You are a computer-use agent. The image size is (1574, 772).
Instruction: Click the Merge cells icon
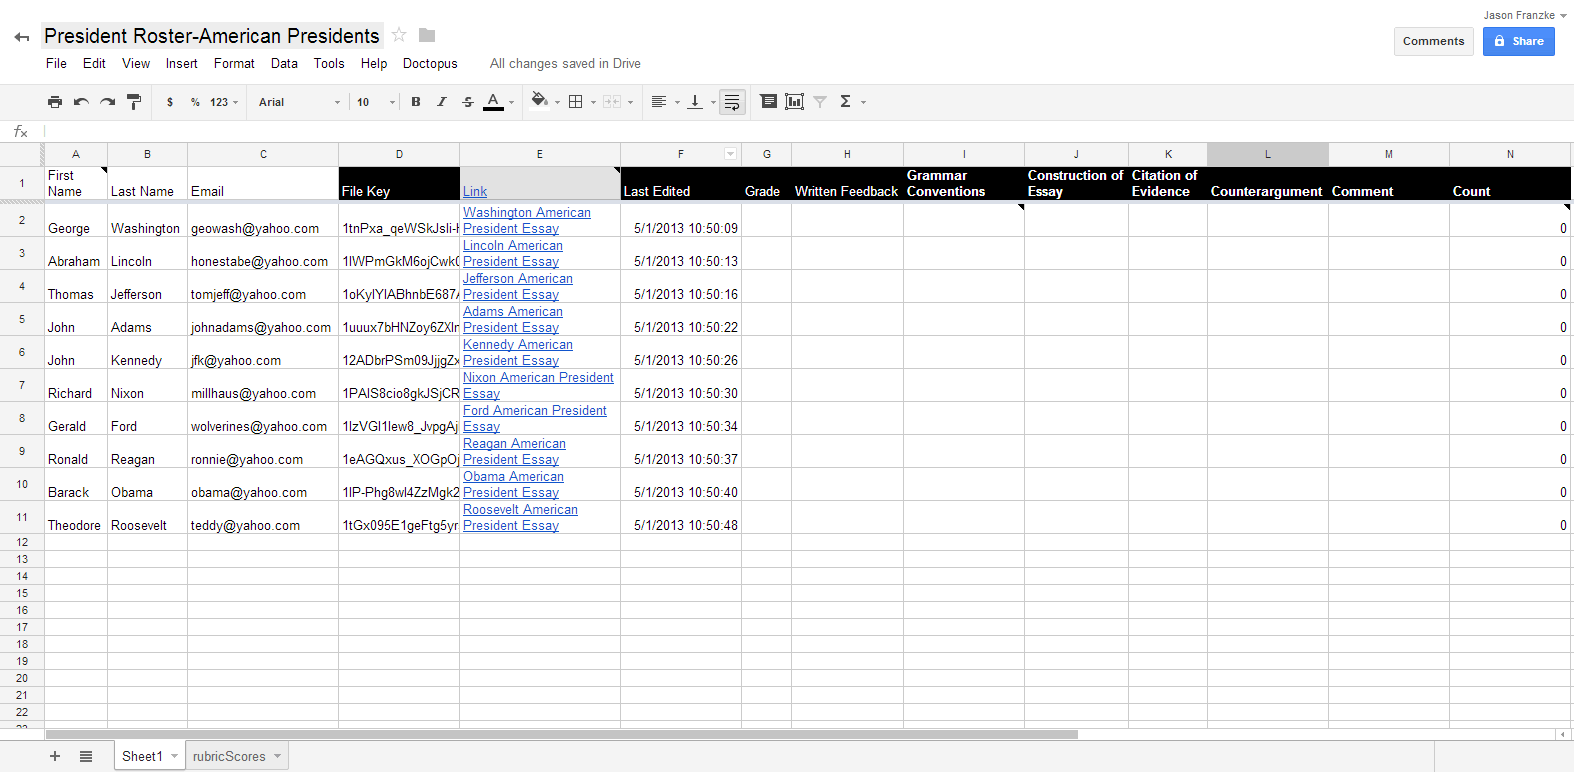tap(612, 102)
